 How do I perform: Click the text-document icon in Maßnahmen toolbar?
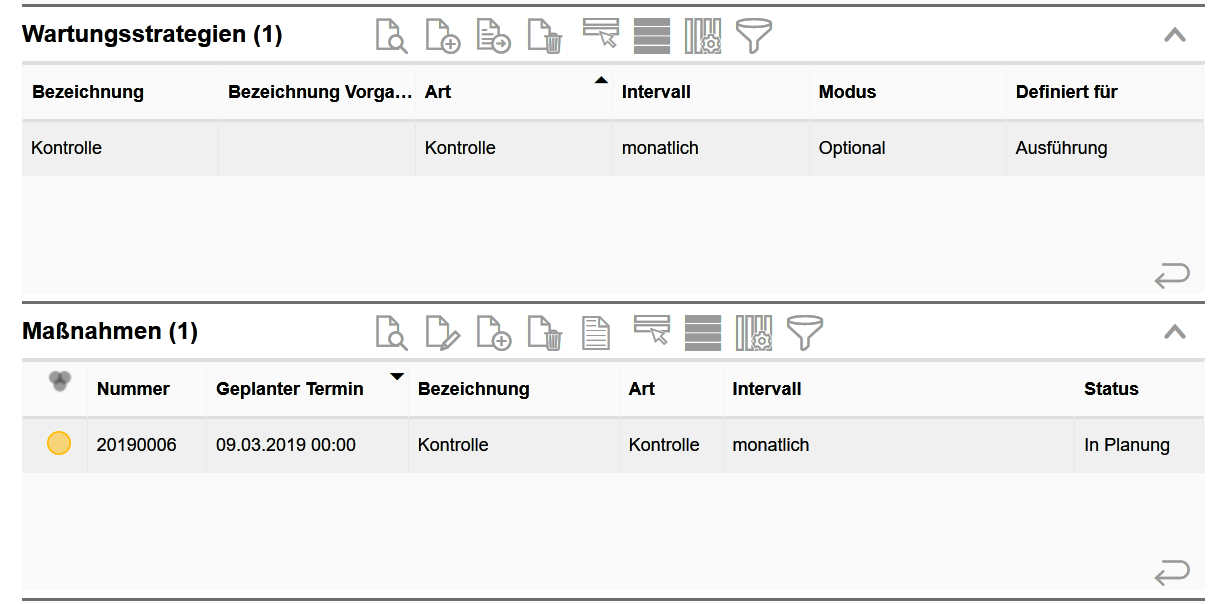click(596, 332)
